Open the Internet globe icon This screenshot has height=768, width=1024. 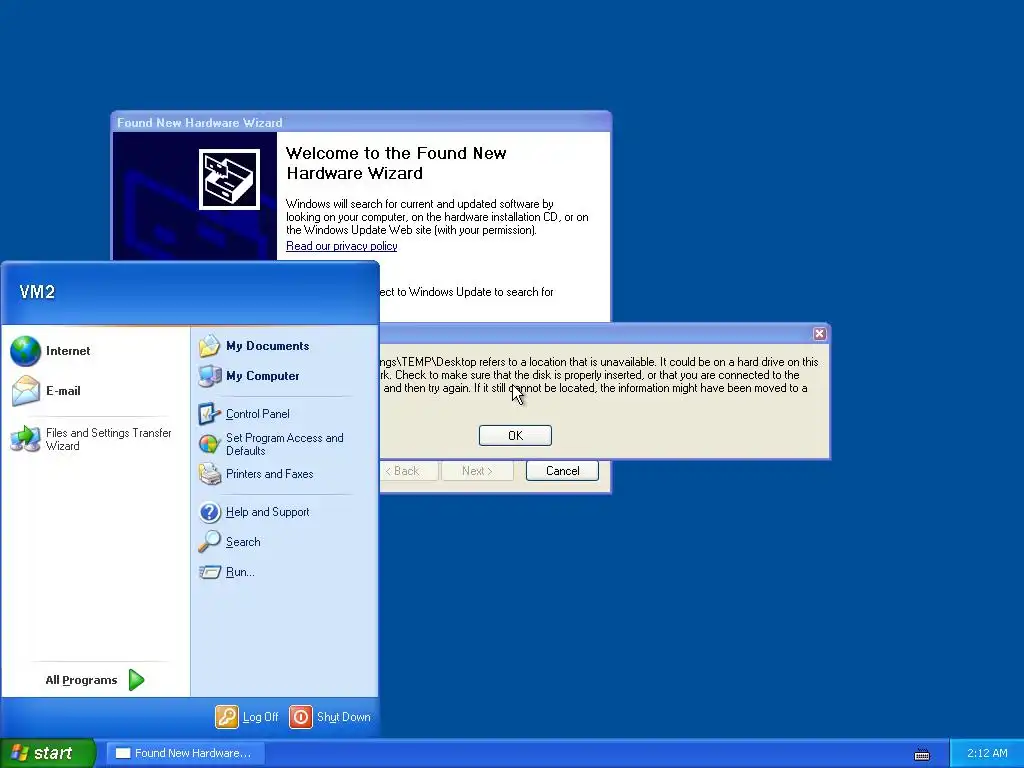coord(25,351)
